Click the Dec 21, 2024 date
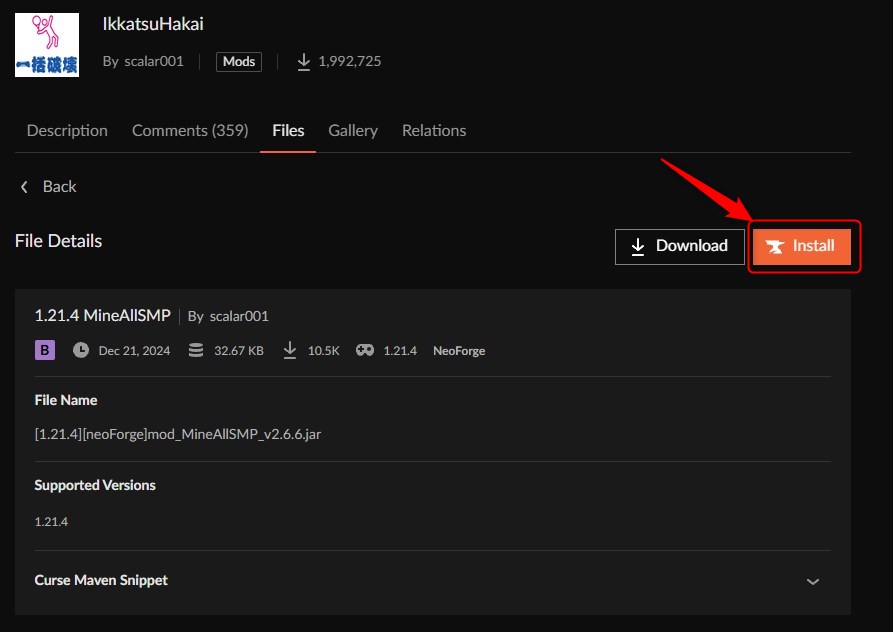 click(x=134, y=351)
